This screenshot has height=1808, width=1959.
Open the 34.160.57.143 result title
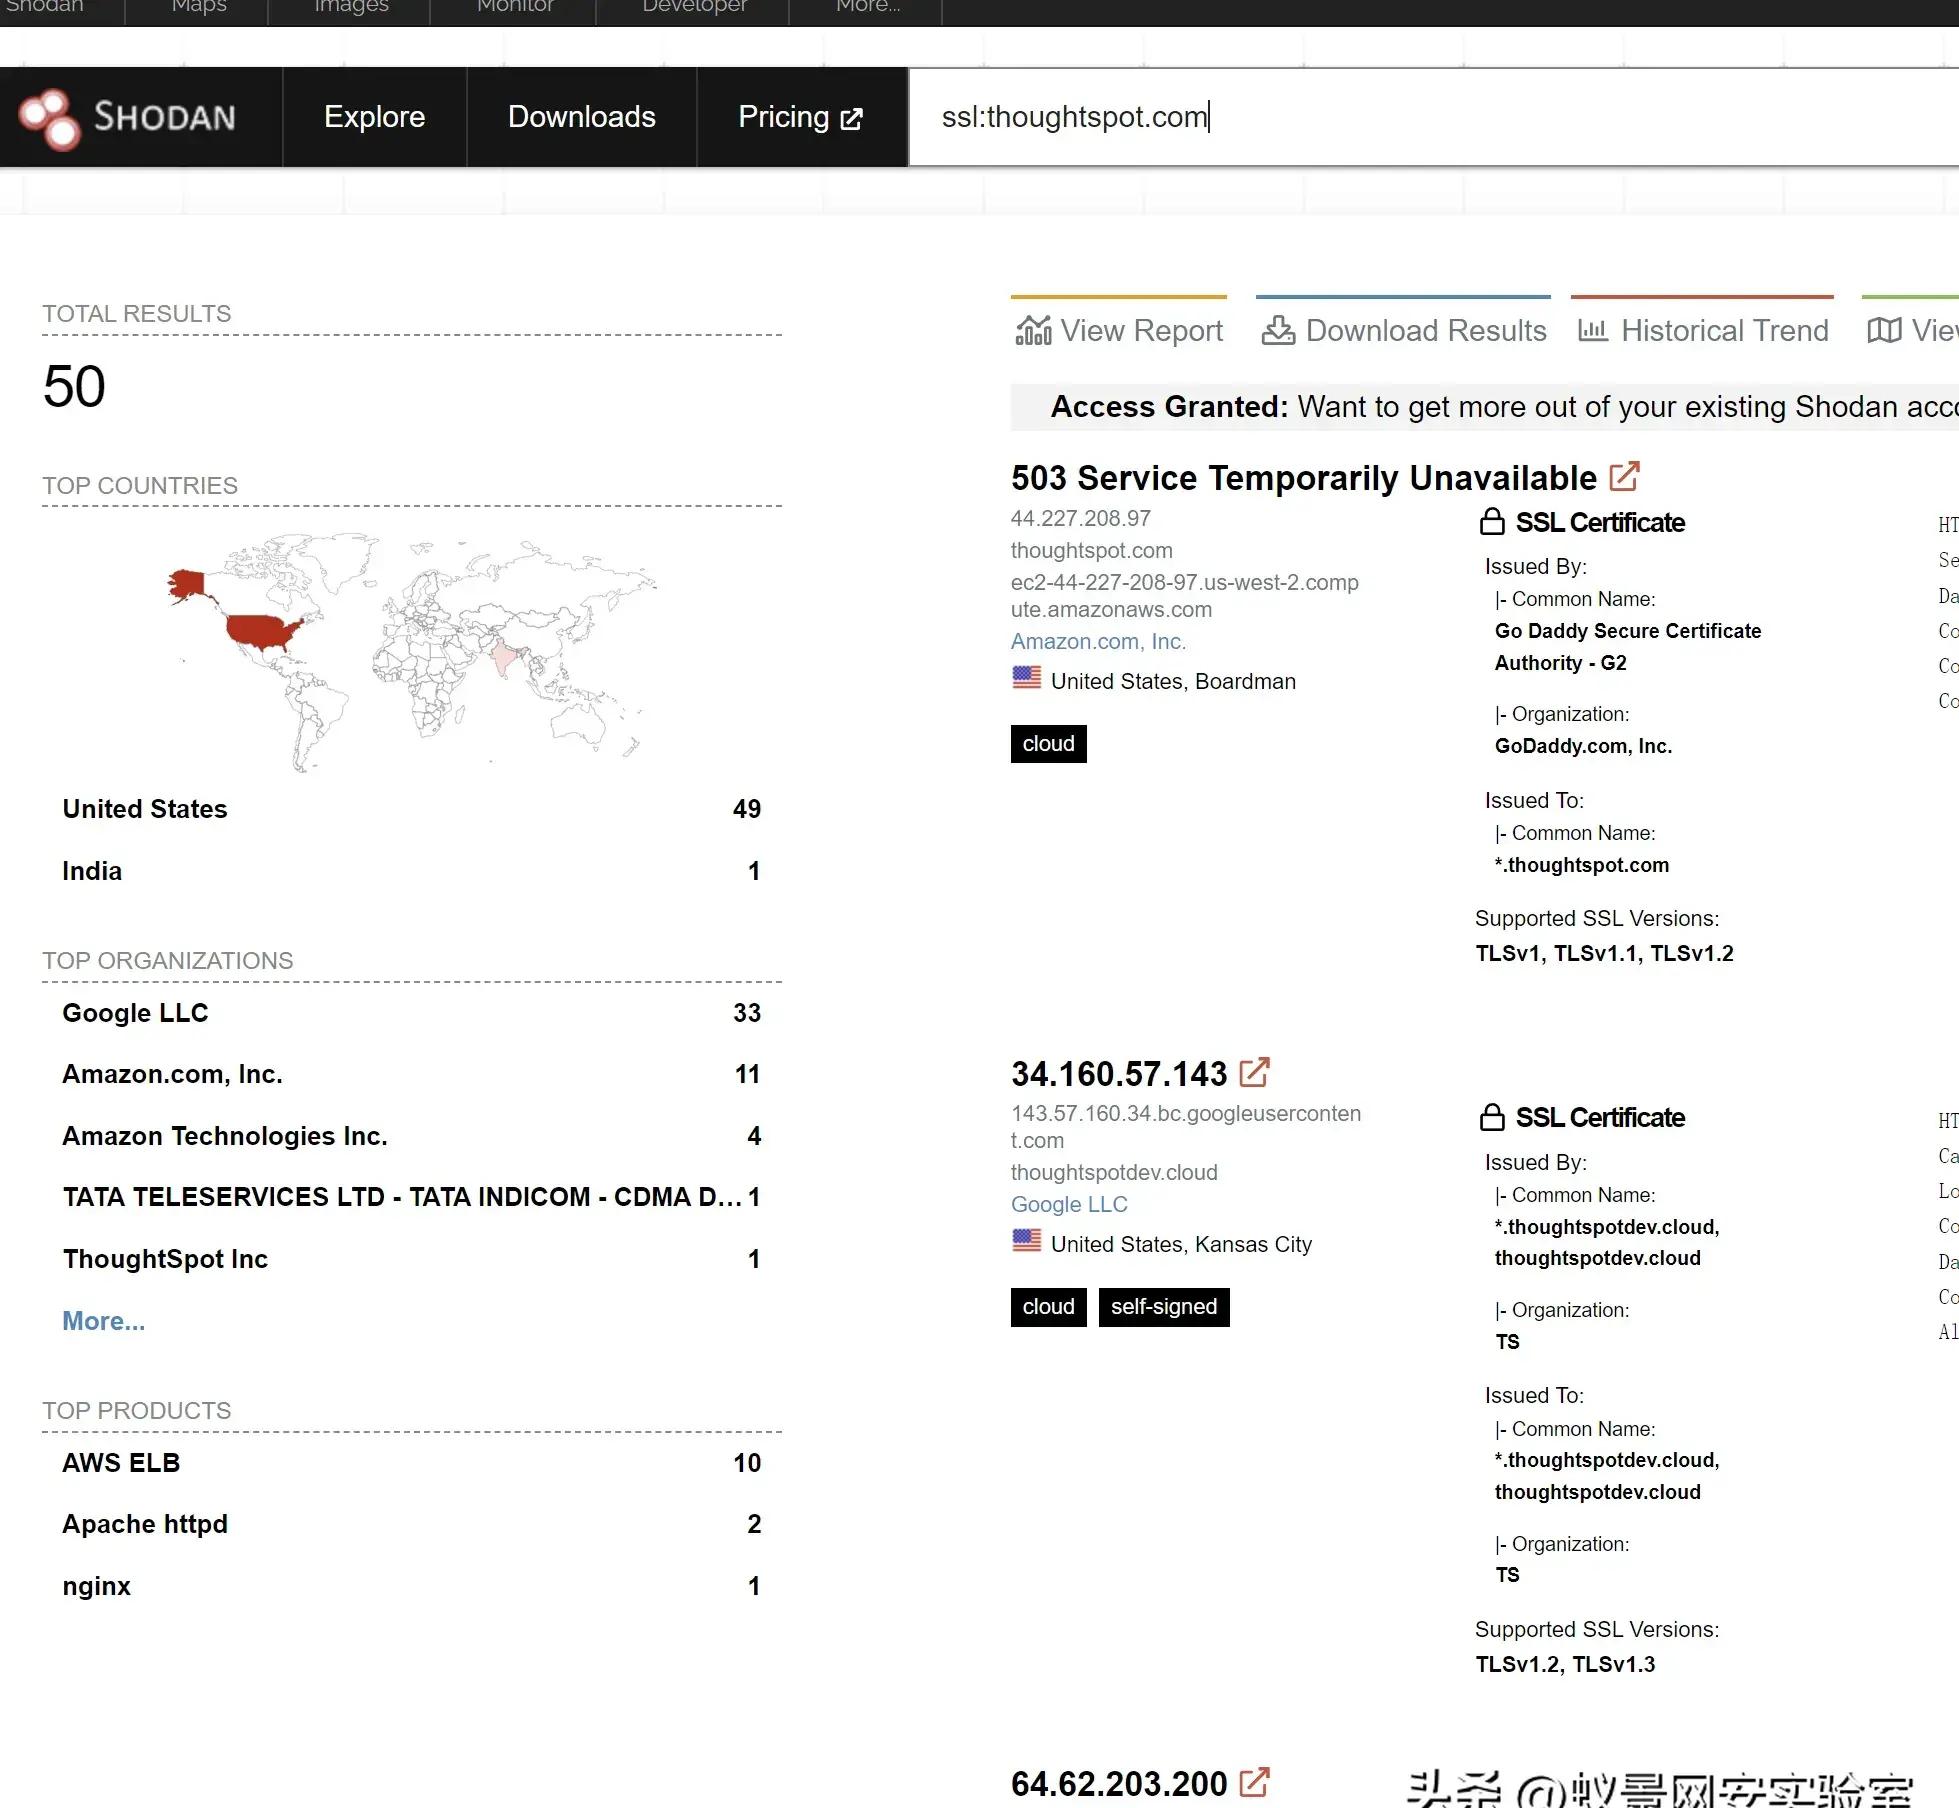(x=1119, y=1074)
